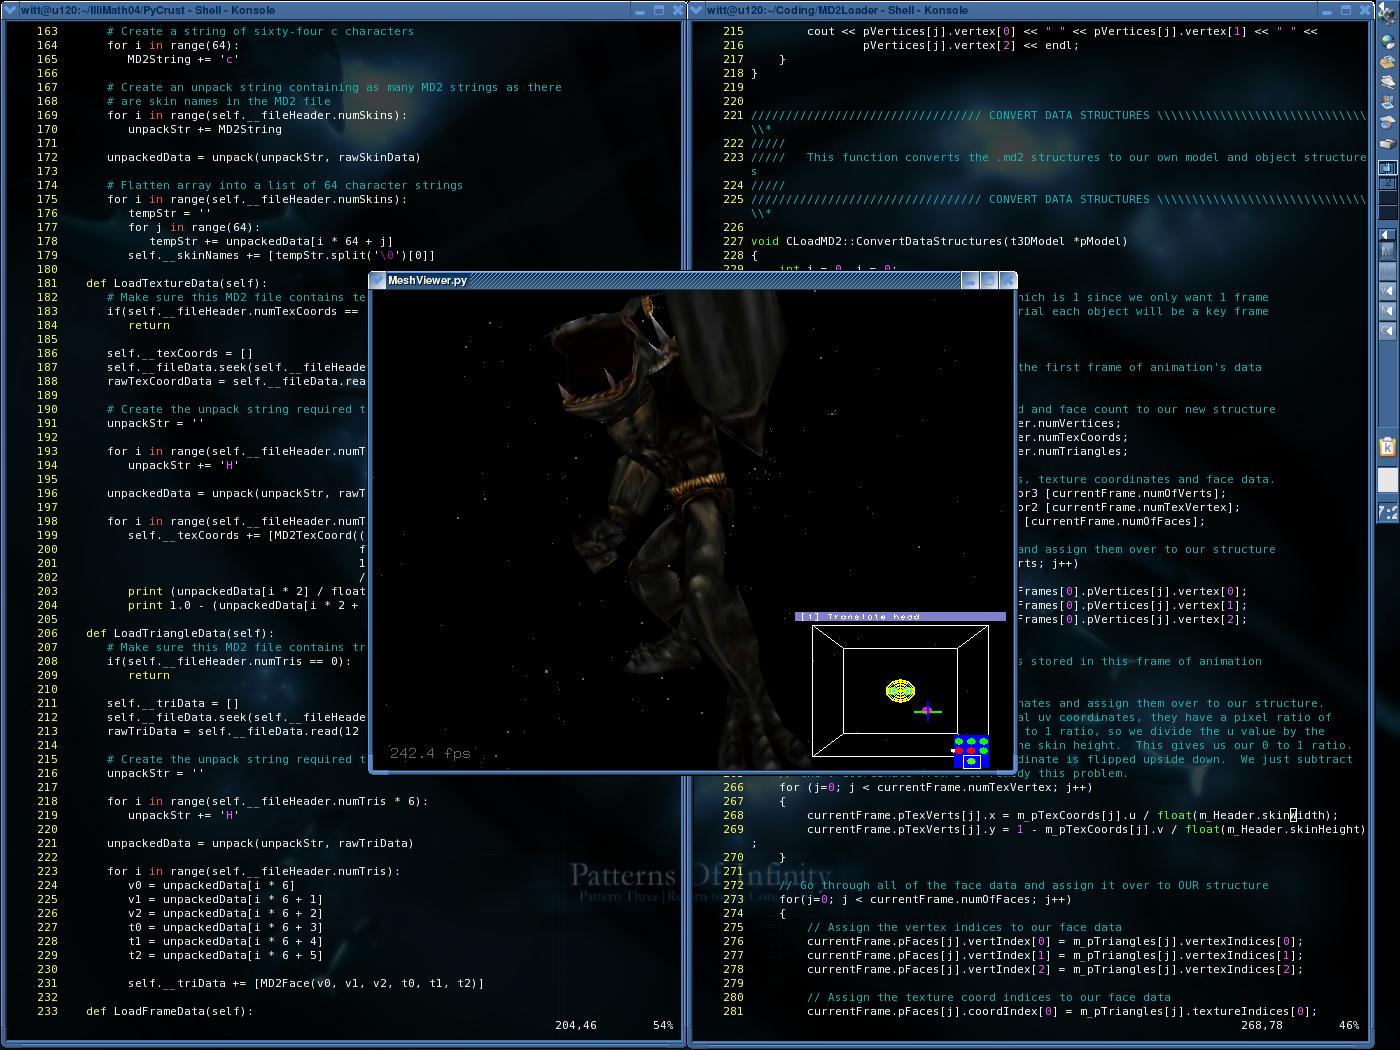Switch to virtual desktop 2 in pager
1400x1050 pixels.
coord(1388,182)
